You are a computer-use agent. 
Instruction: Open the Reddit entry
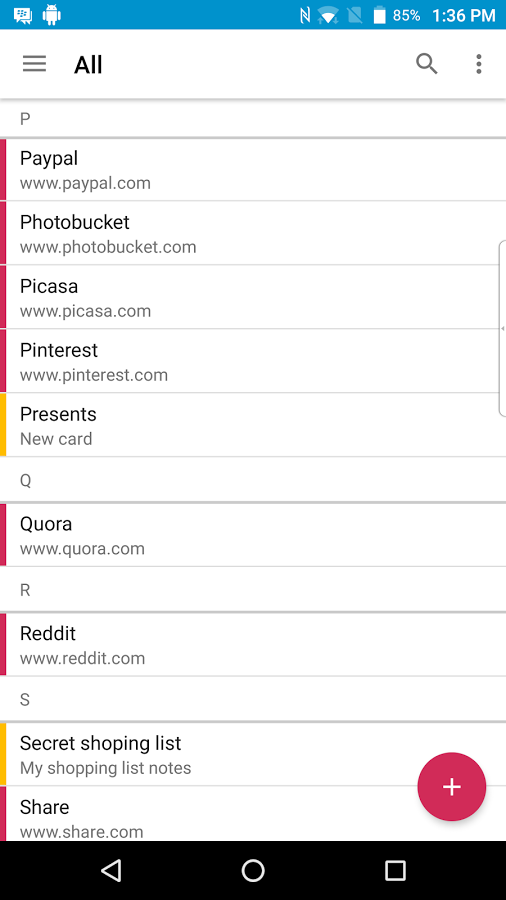(x=253, y=645)
